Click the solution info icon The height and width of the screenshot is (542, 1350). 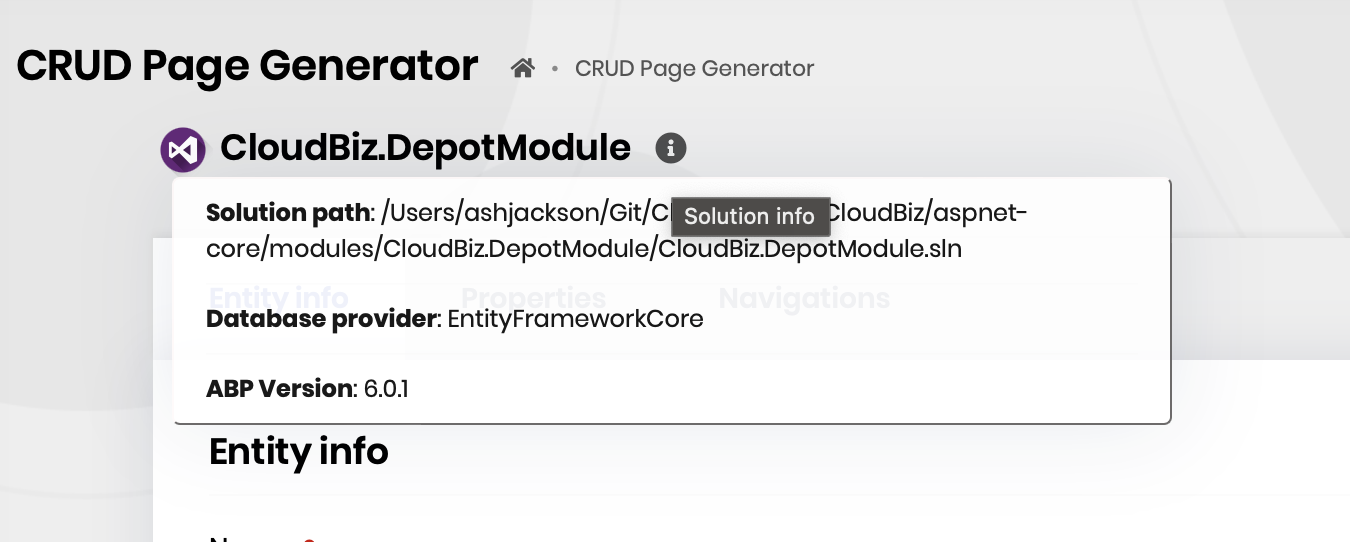(x=671, y=148)
